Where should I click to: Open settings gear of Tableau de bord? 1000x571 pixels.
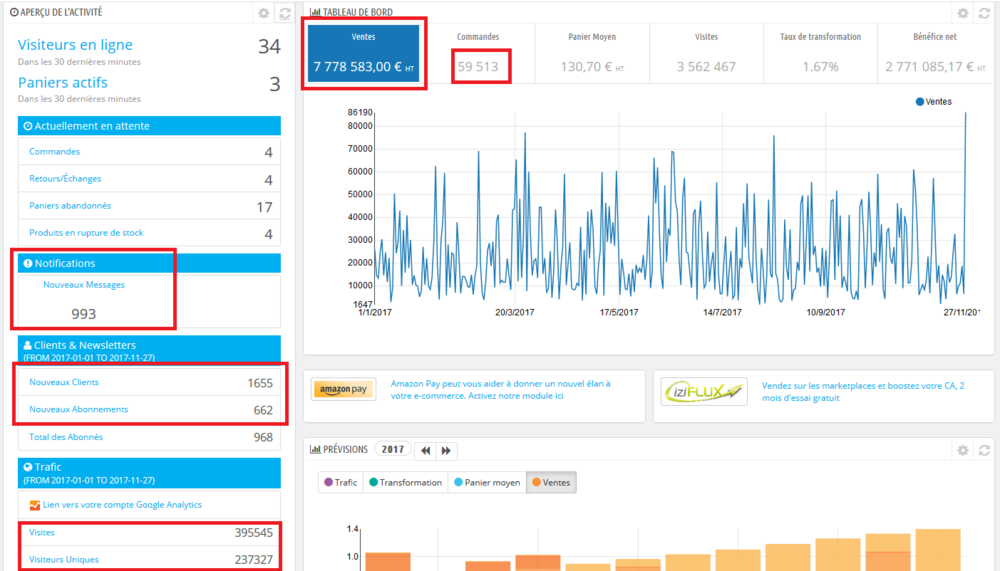(963, 13)
